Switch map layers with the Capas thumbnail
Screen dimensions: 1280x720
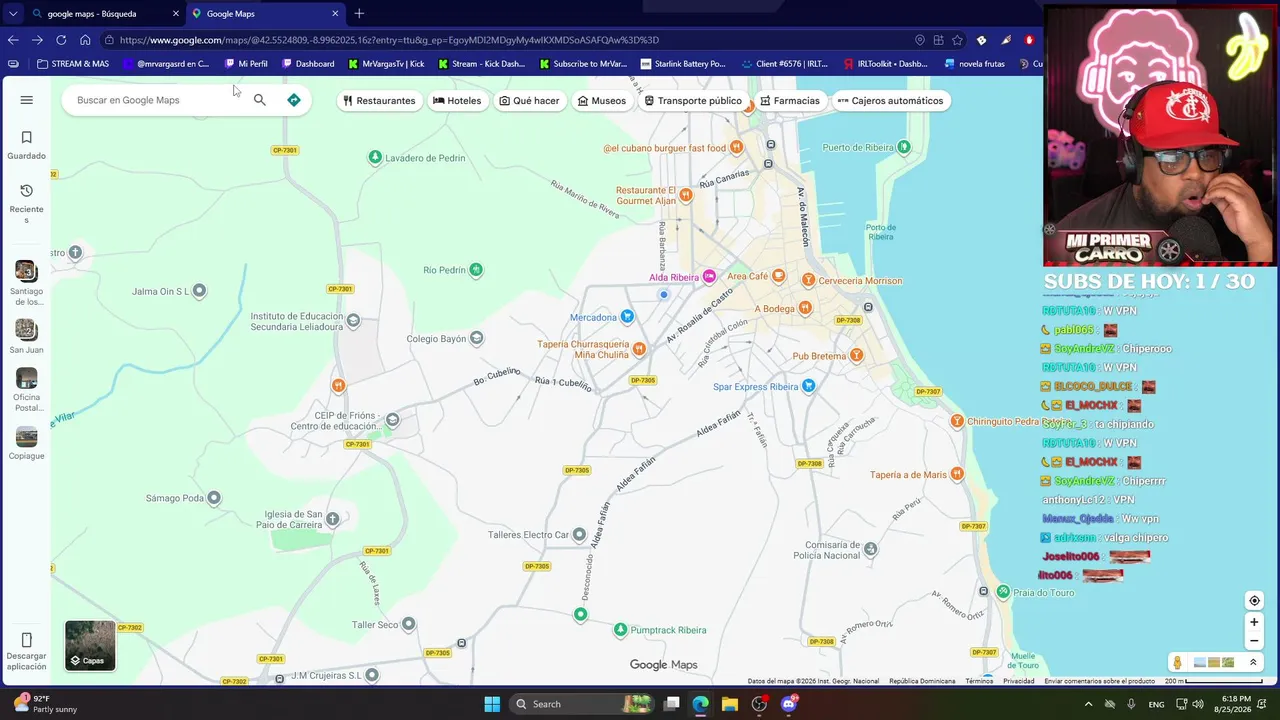click(90, 645)
